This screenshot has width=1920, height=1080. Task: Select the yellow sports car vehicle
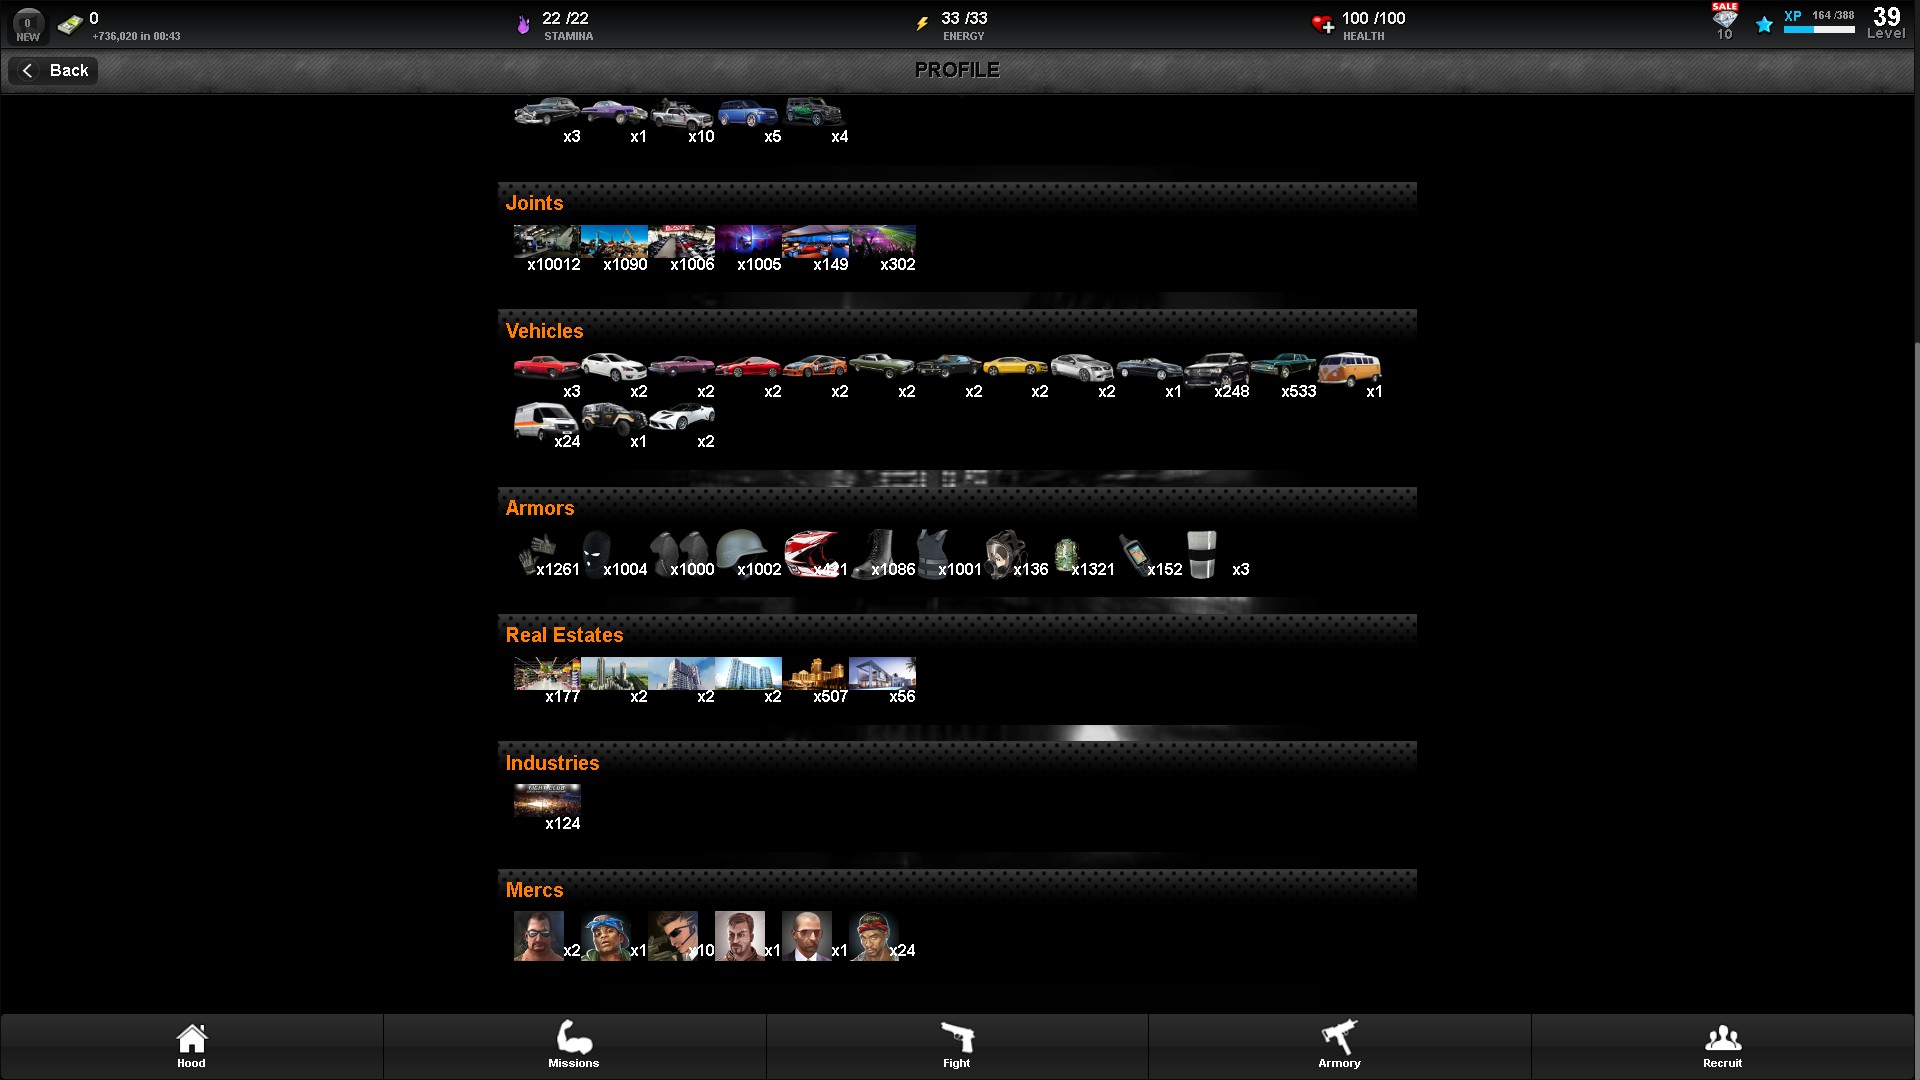click(1014, 367)
